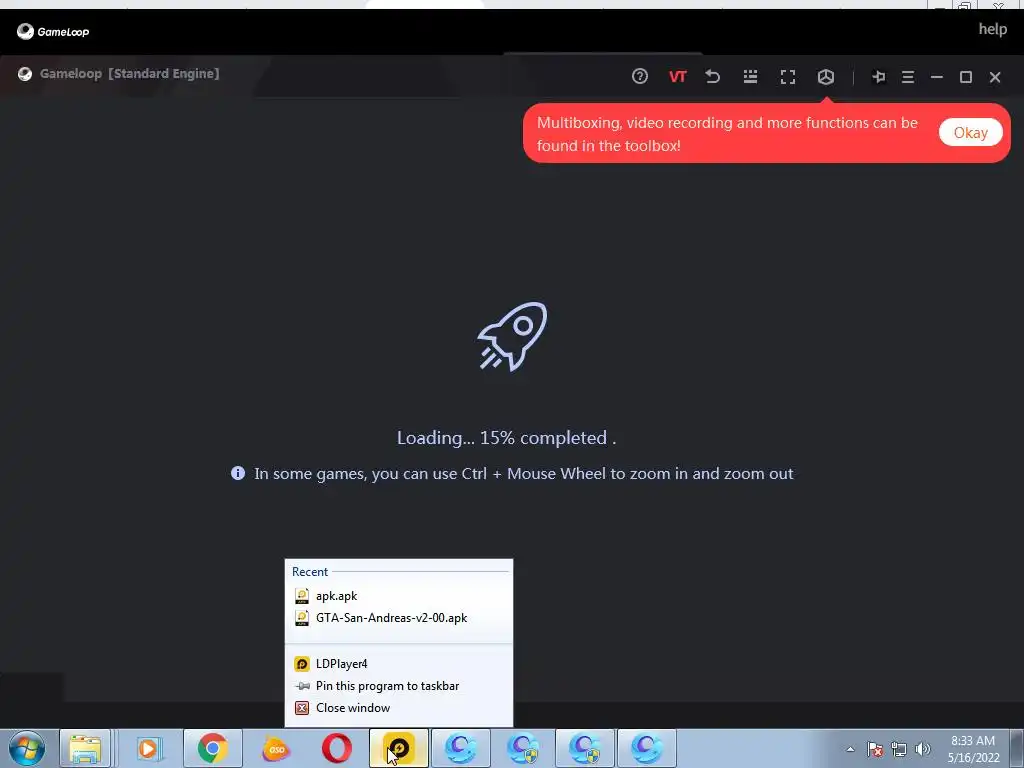Open recent file GTA-San-Andreas-v2-00.apk

point(398,618)
